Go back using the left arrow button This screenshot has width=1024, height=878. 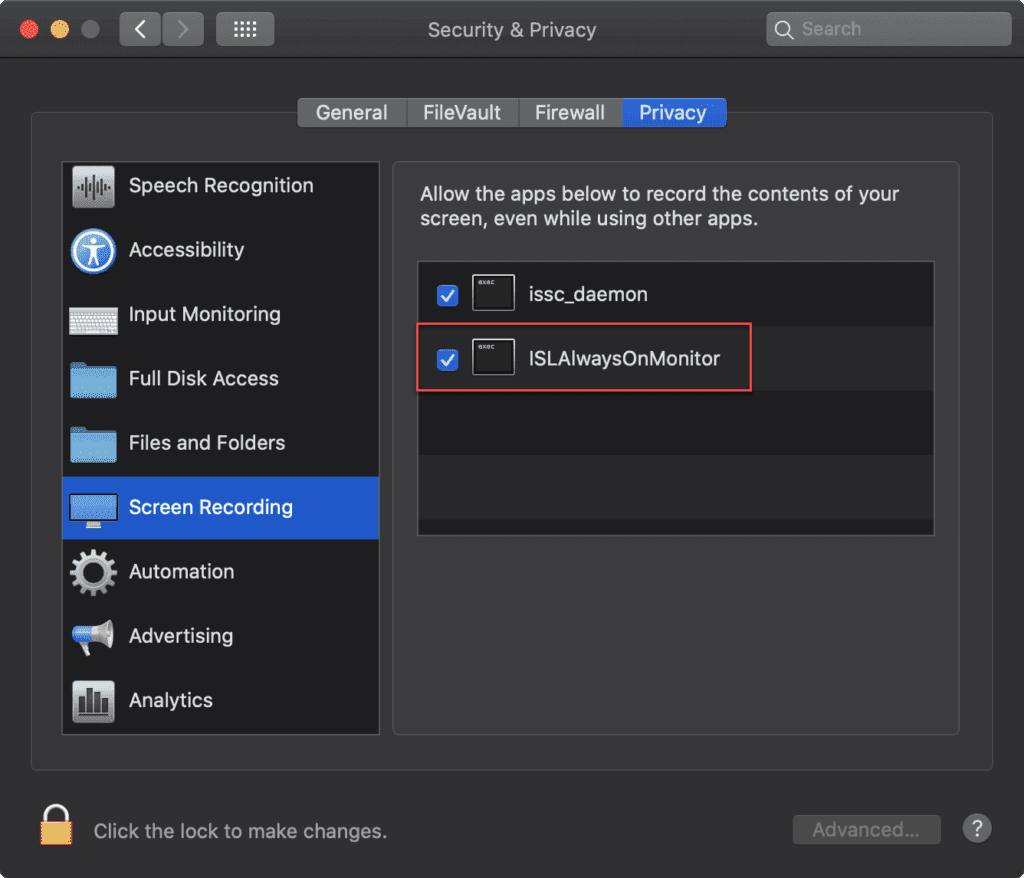(140, 29)
